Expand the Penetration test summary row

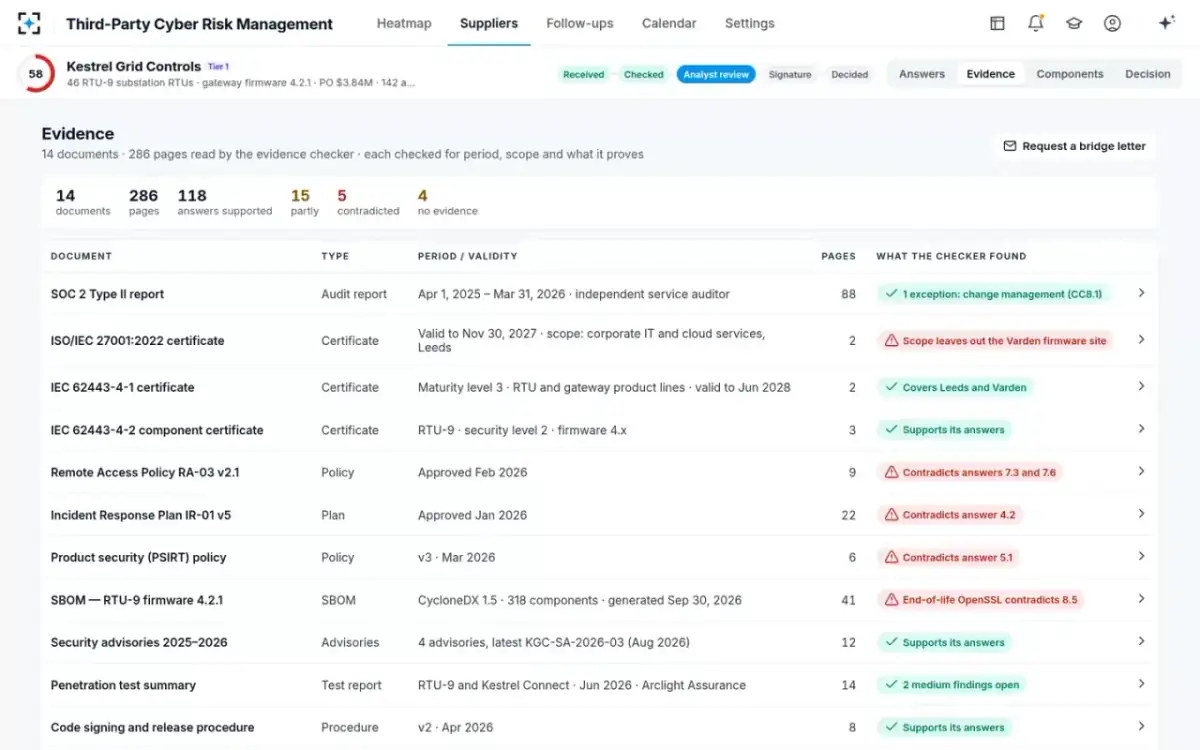coord(1141,684)
